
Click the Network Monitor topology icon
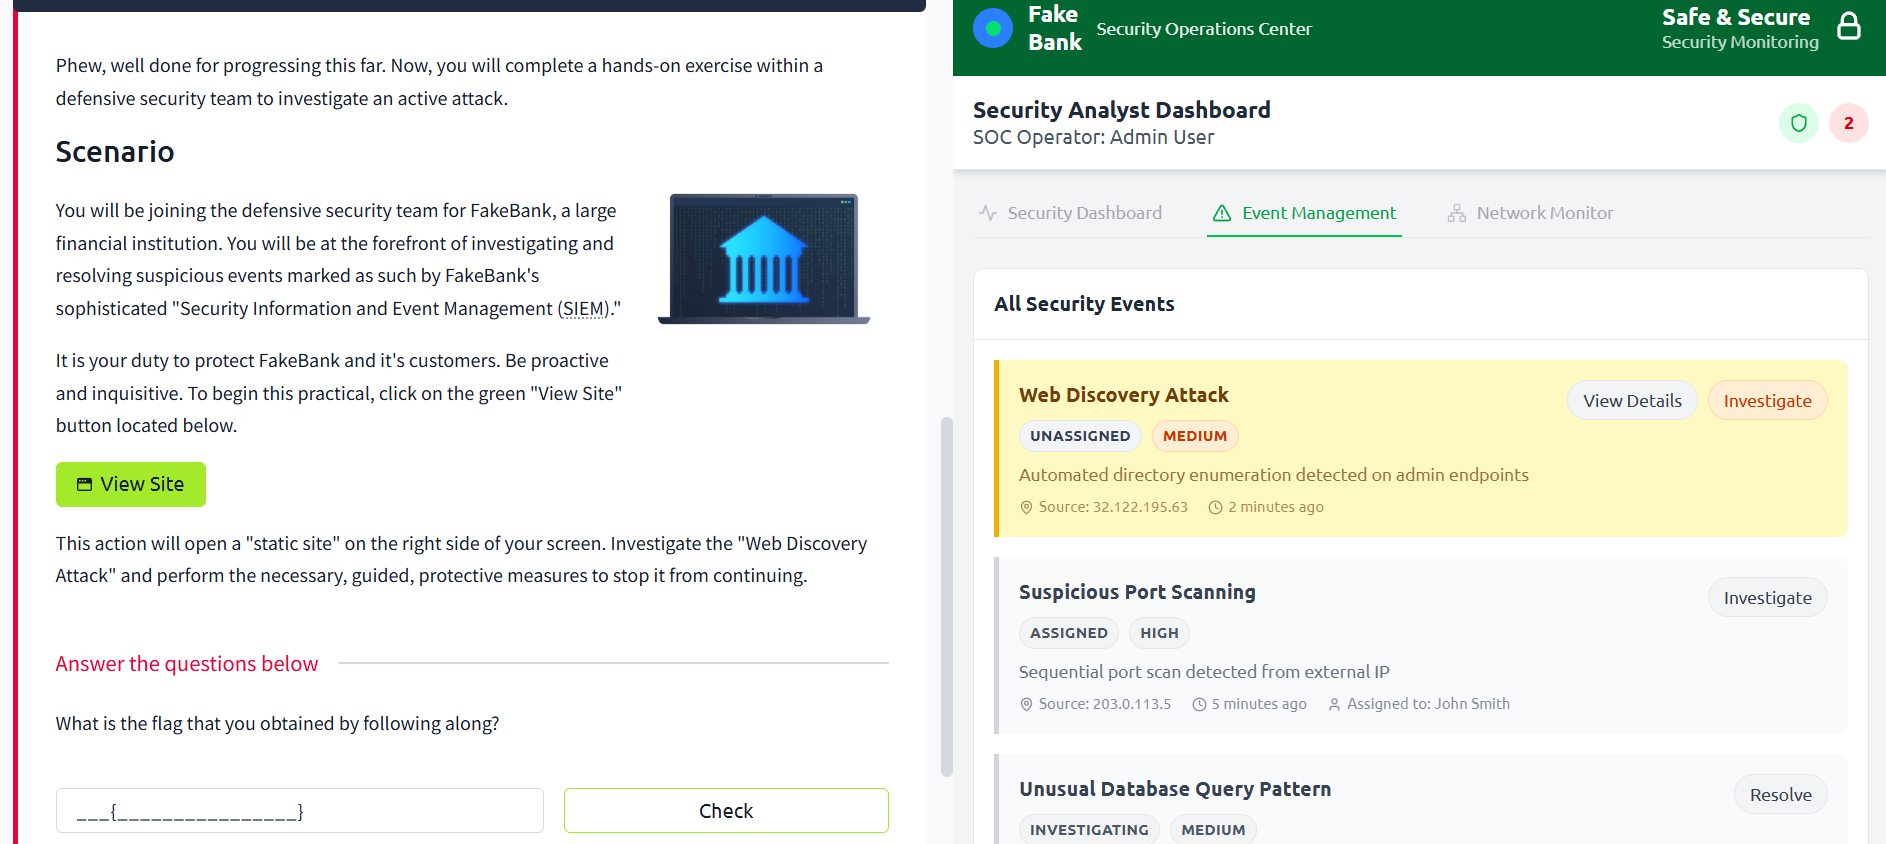pyautogui.click(x=1457, y=213)
